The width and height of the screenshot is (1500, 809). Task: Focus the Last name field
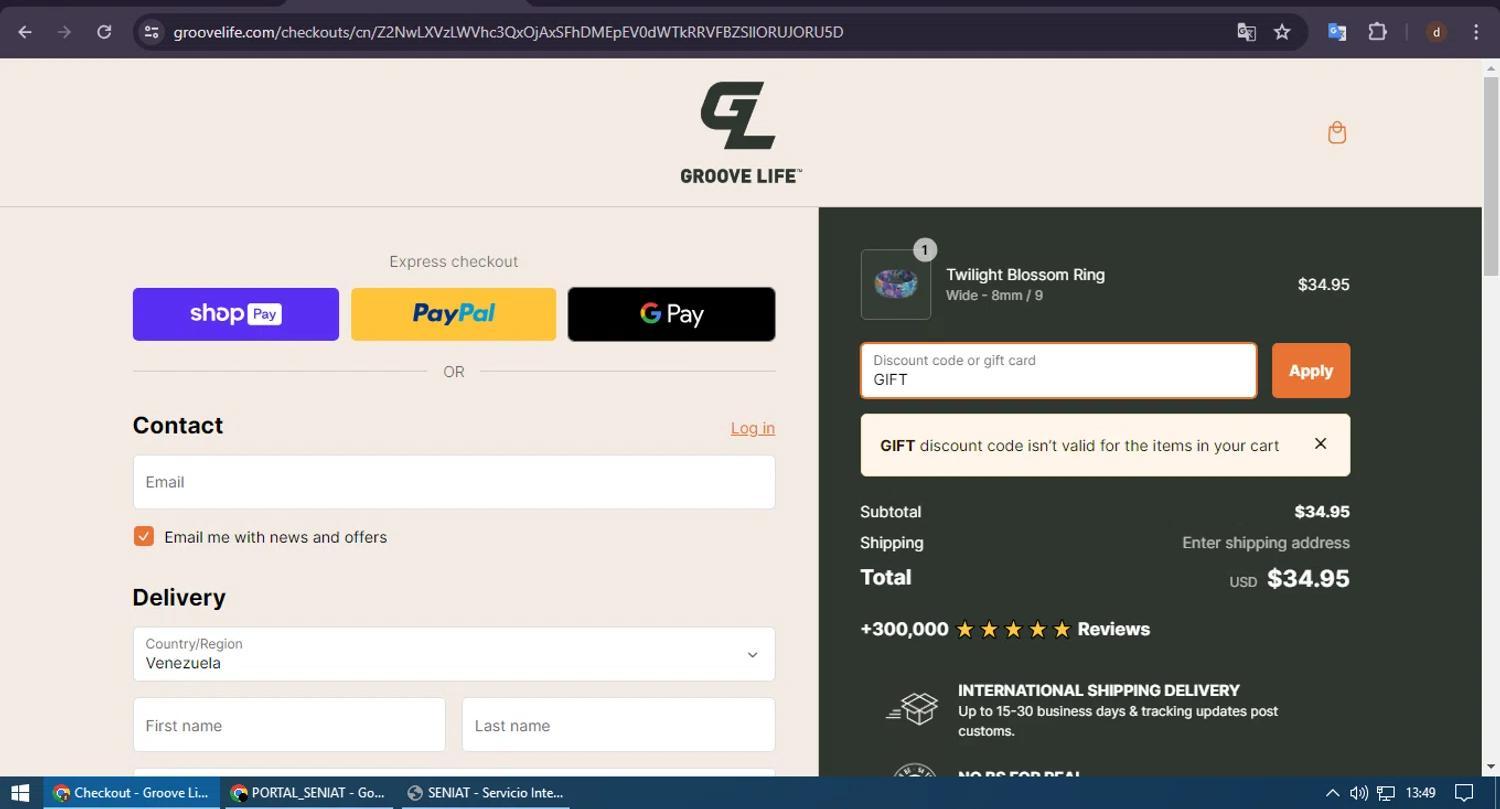(x=618, y=725)
